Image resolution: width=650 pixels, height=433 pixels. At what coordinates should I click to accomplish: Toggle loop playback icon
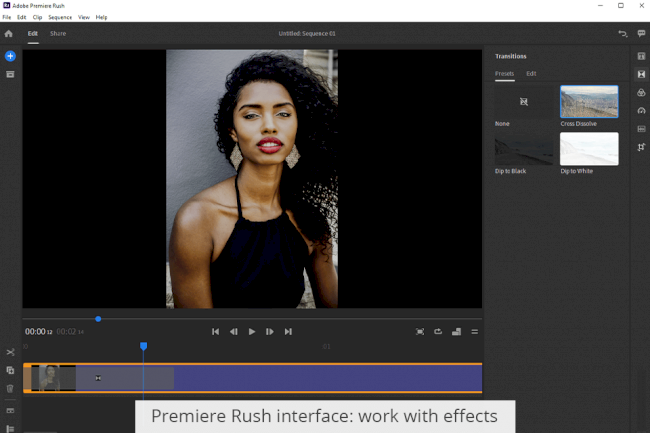click(x=438, y=331)
